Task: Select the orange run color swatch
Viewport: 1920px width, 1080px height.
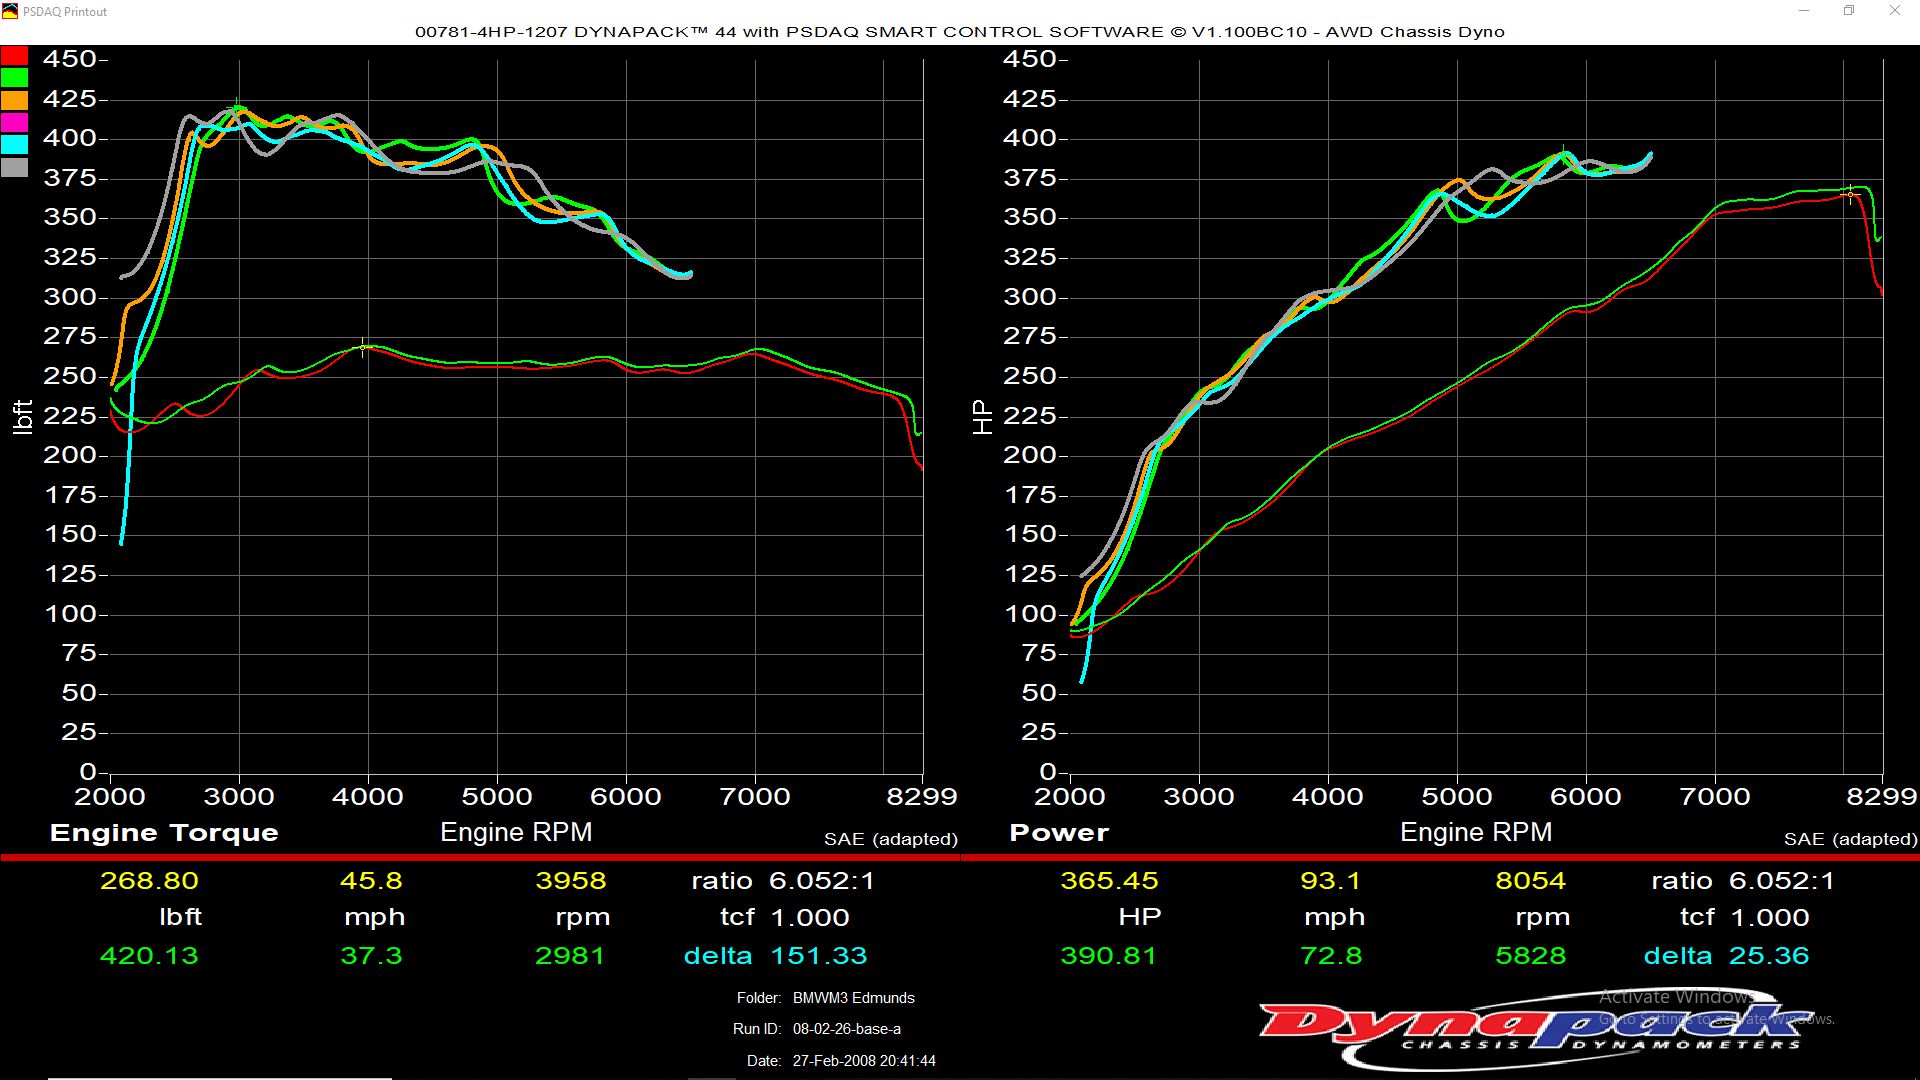Action: coord(14,100)
